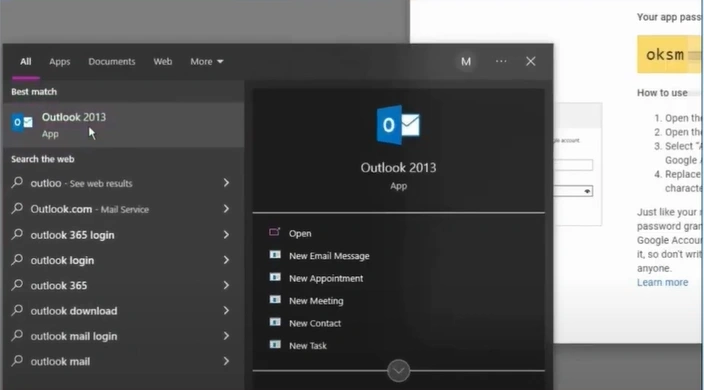704x390 pixels.
Task: Click 'outlook 365 login' suggestion text
Action: pyautogui.click(x=72, y=235)
